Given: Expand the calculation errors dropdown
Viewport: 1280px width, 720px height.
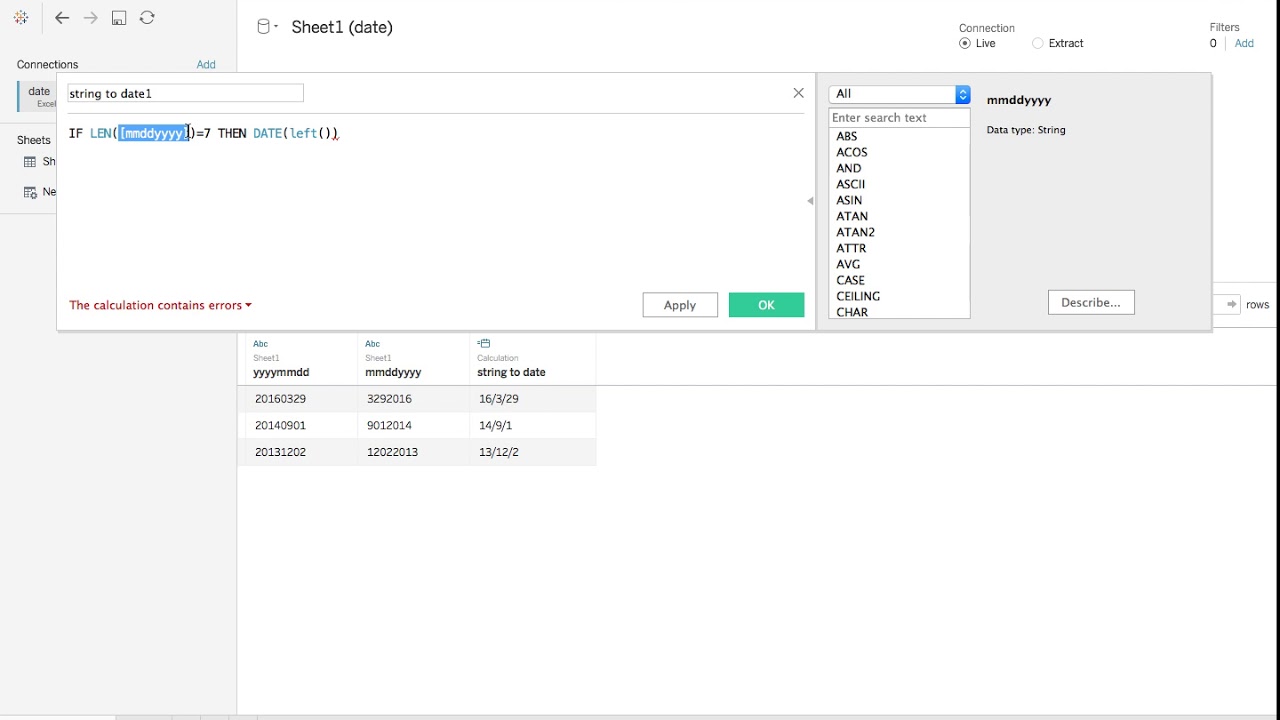Looking at the screenshot, I should tap(160, 305).
